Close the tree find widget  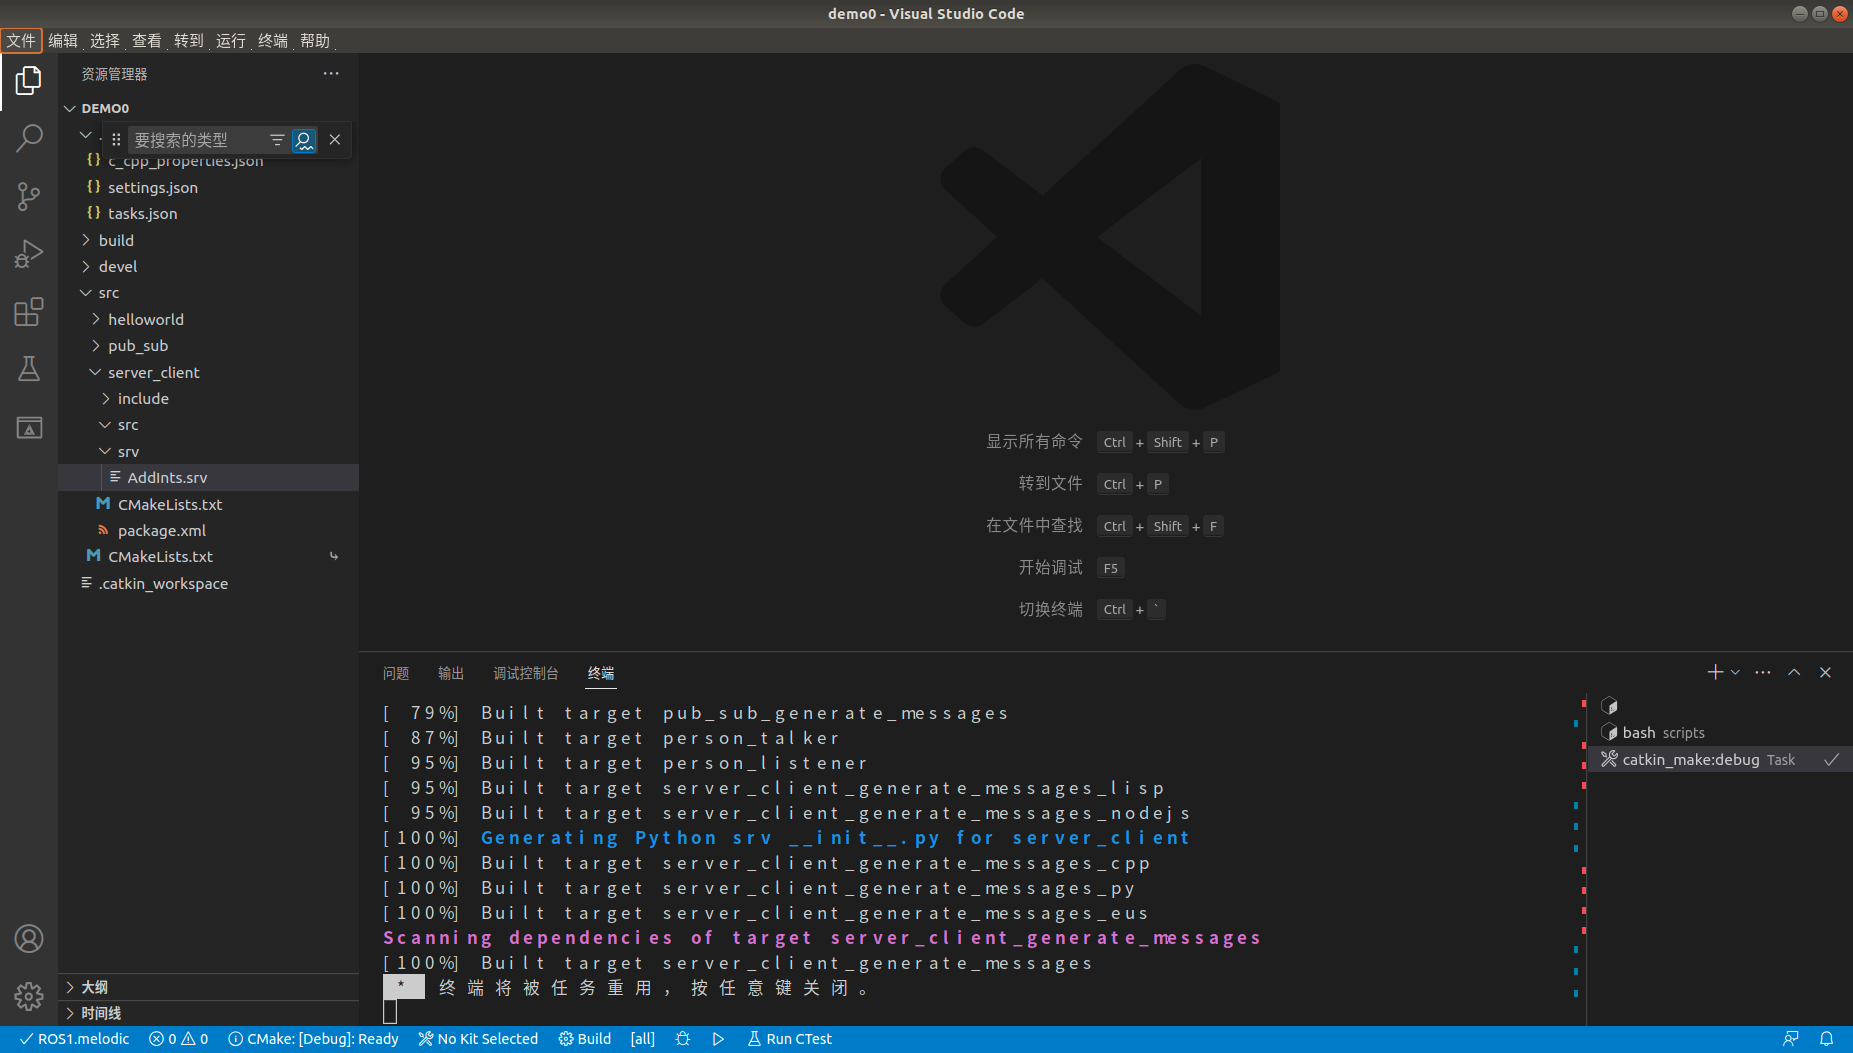click(x=335, y=140)
